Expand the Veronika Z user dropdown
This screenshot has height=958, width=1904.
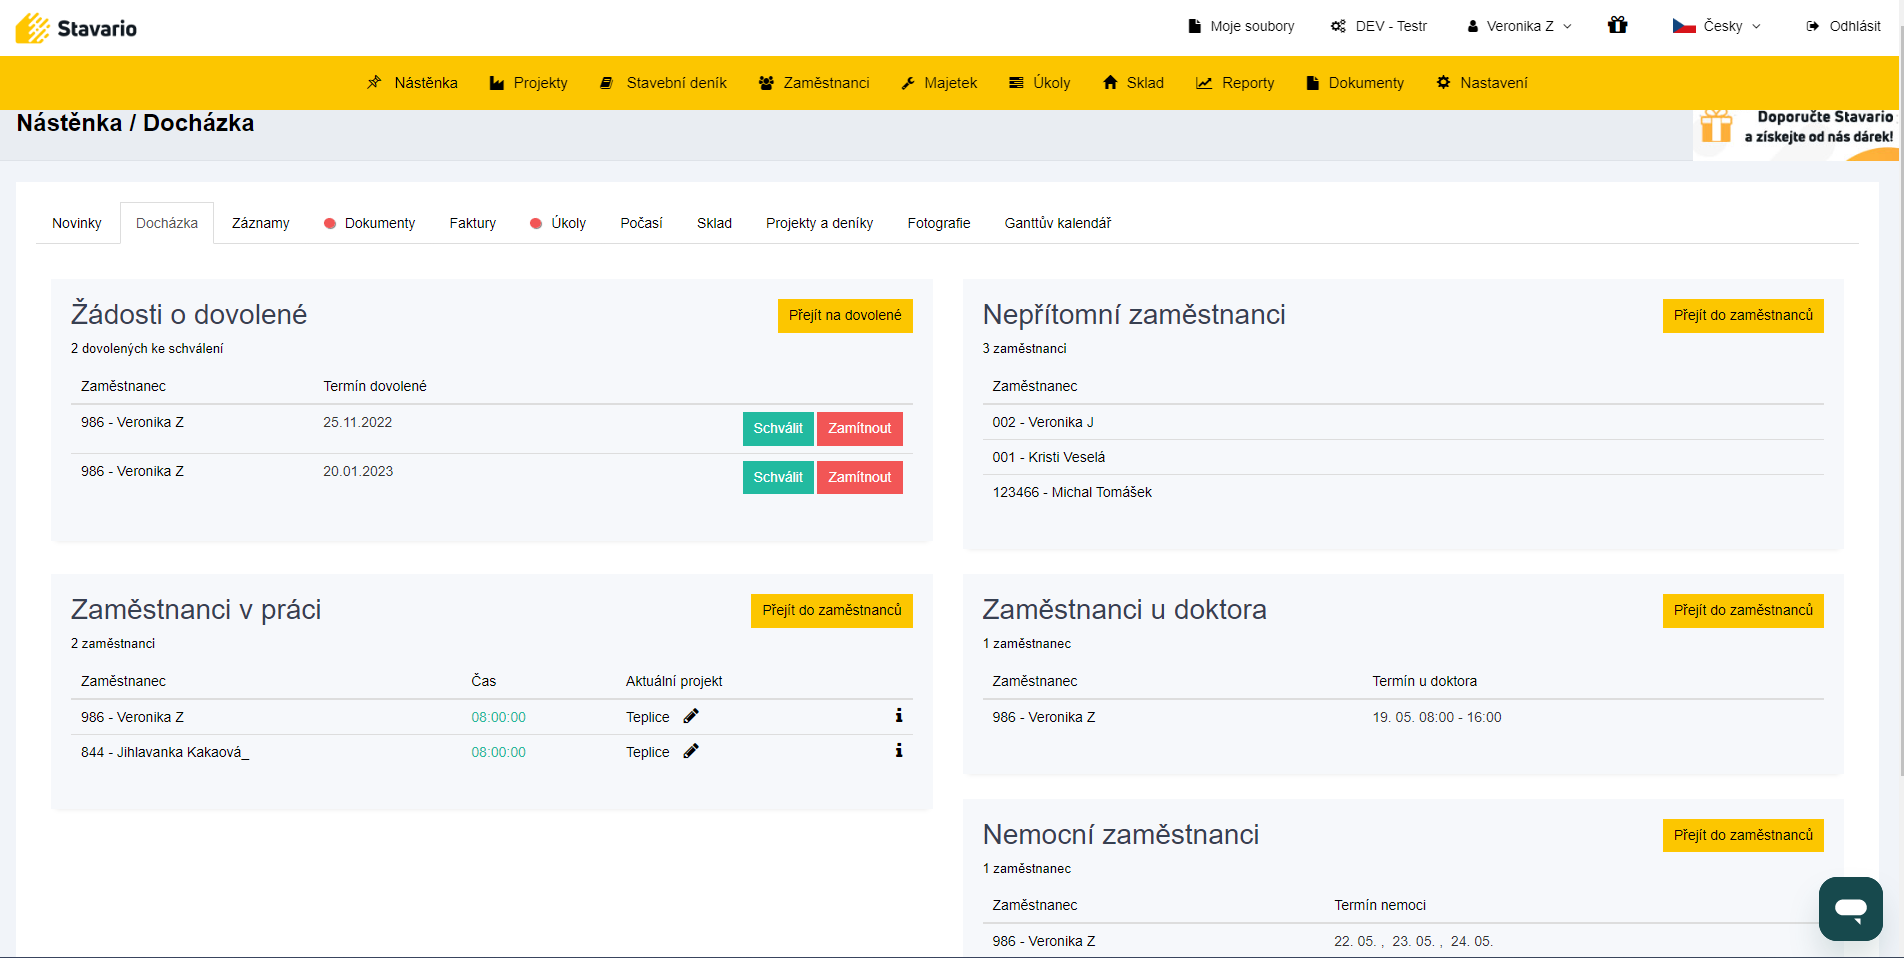coord(1519,26)
